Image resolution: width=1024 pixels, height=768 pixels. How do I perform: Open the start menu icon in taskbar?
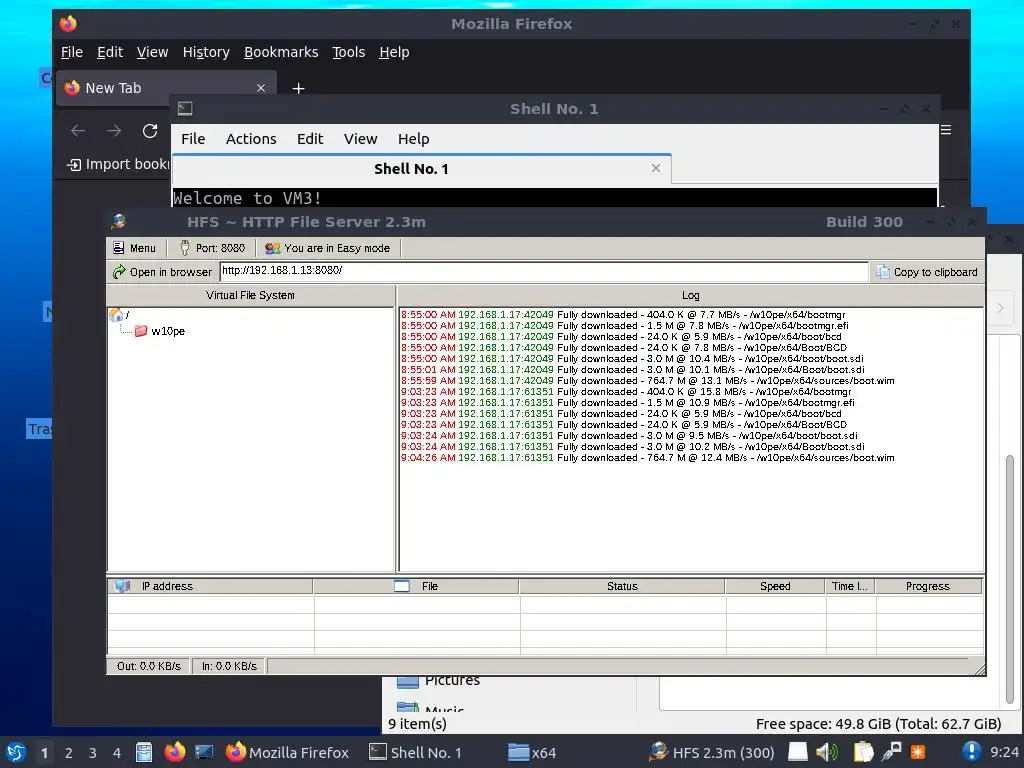point(16,752)
